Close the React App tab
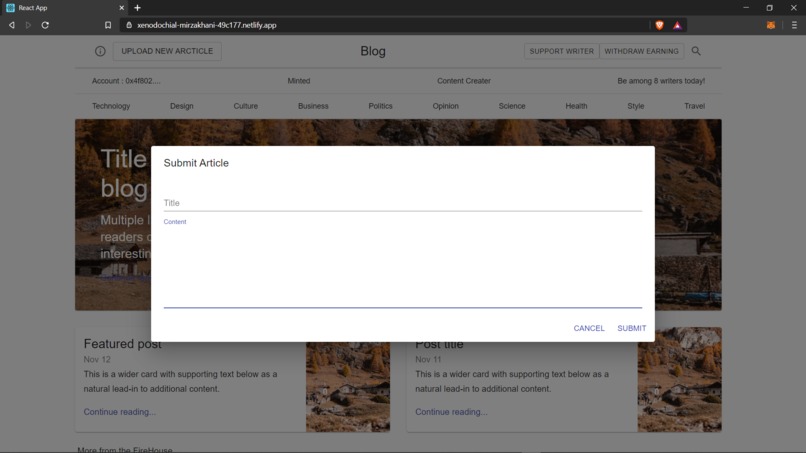 121,8
